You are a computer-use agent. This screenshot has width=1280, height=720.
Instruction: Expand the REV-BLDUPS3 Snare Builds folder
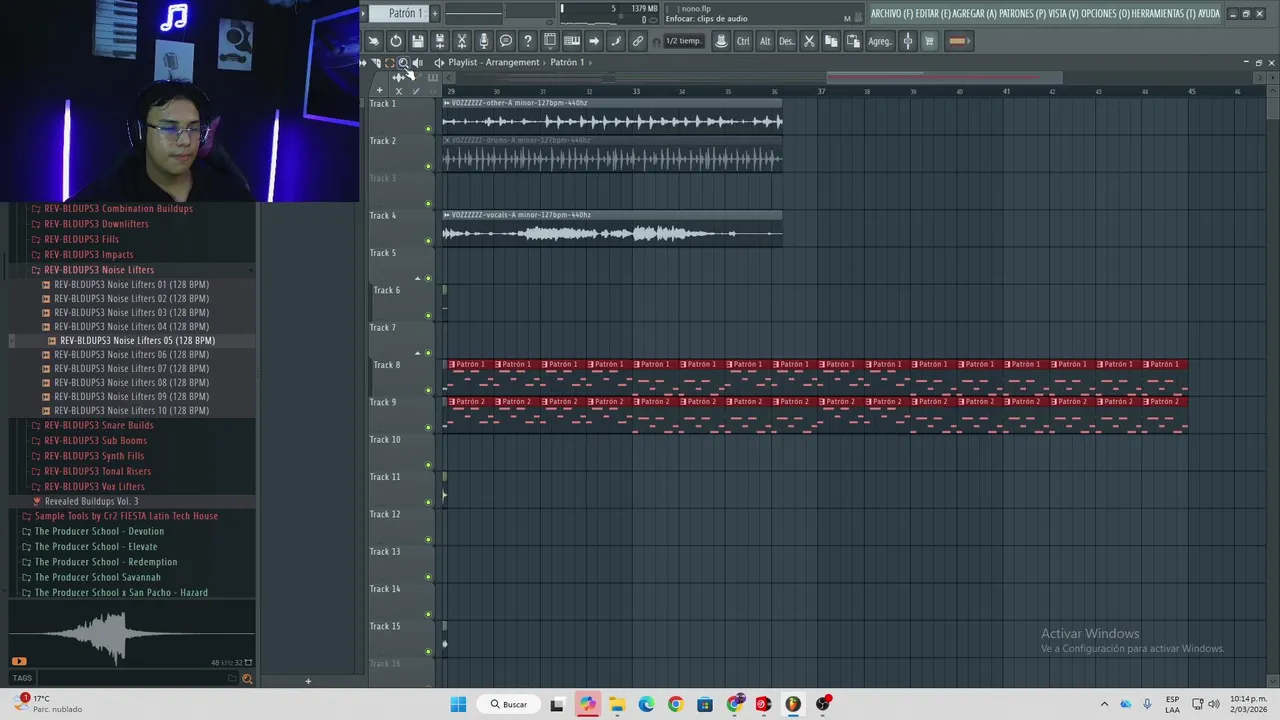98,425
